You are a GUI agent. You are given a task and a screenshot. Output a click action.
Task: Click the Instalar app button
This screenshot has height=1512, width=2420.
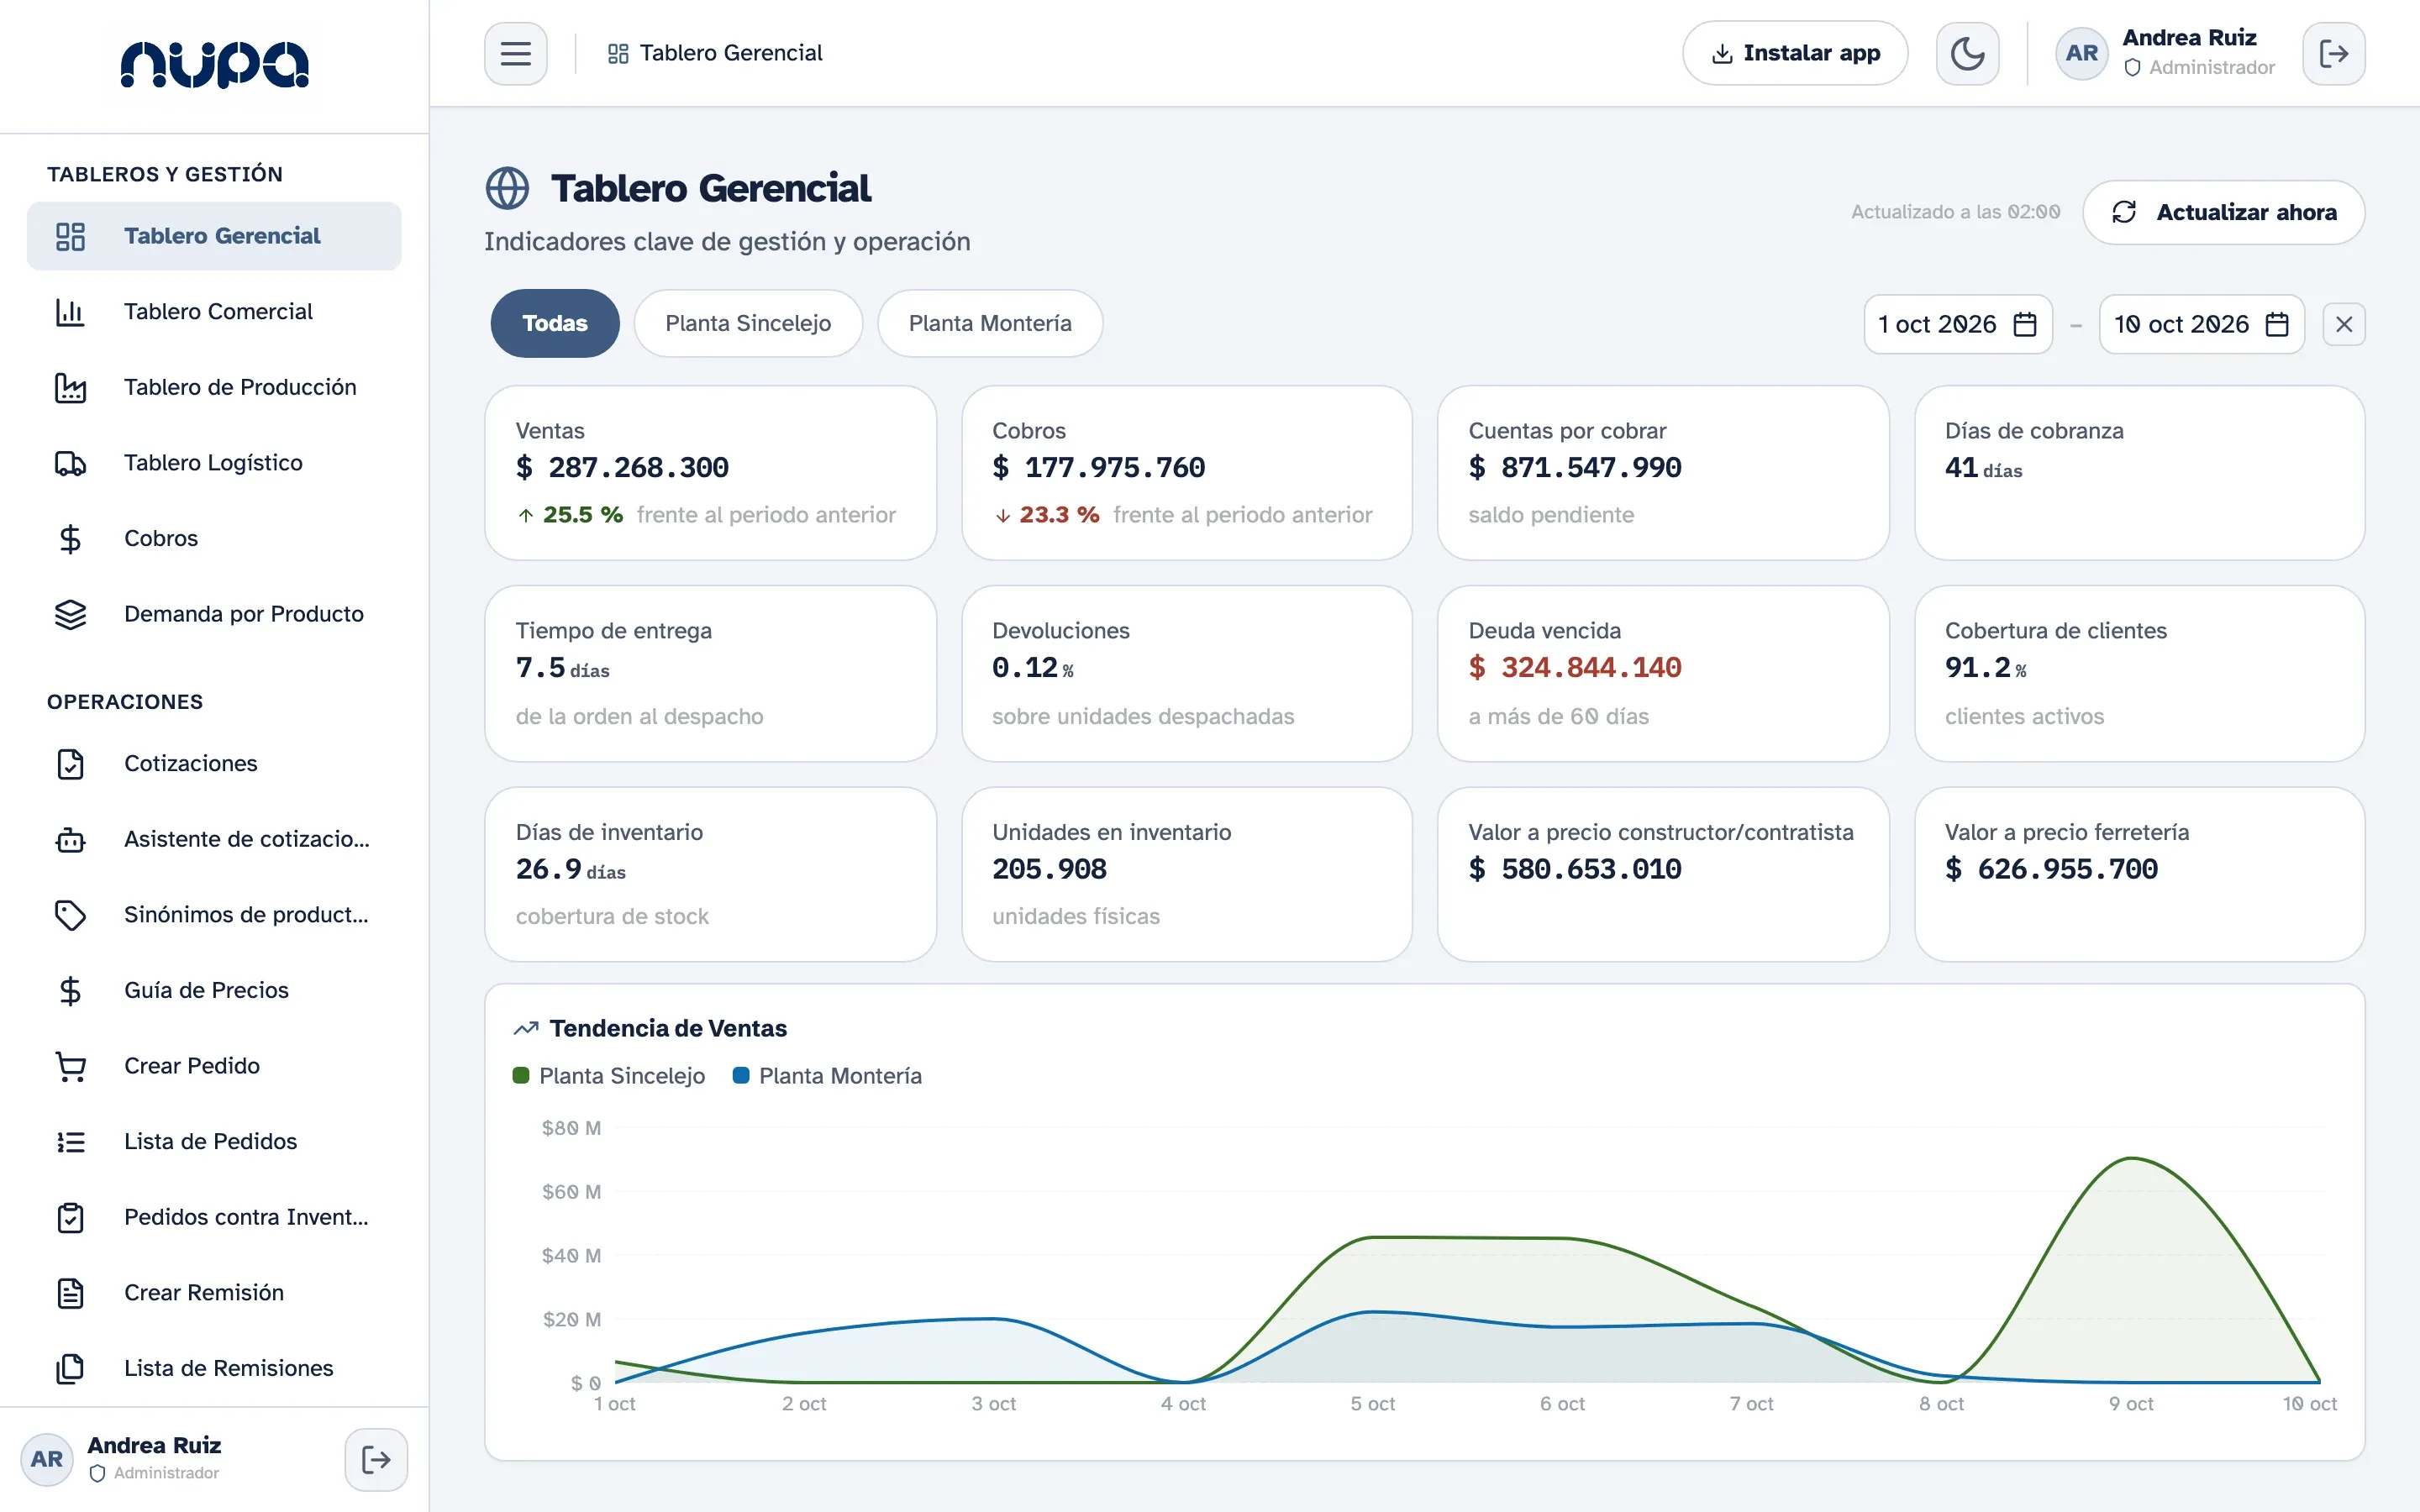click(1794, 53)
